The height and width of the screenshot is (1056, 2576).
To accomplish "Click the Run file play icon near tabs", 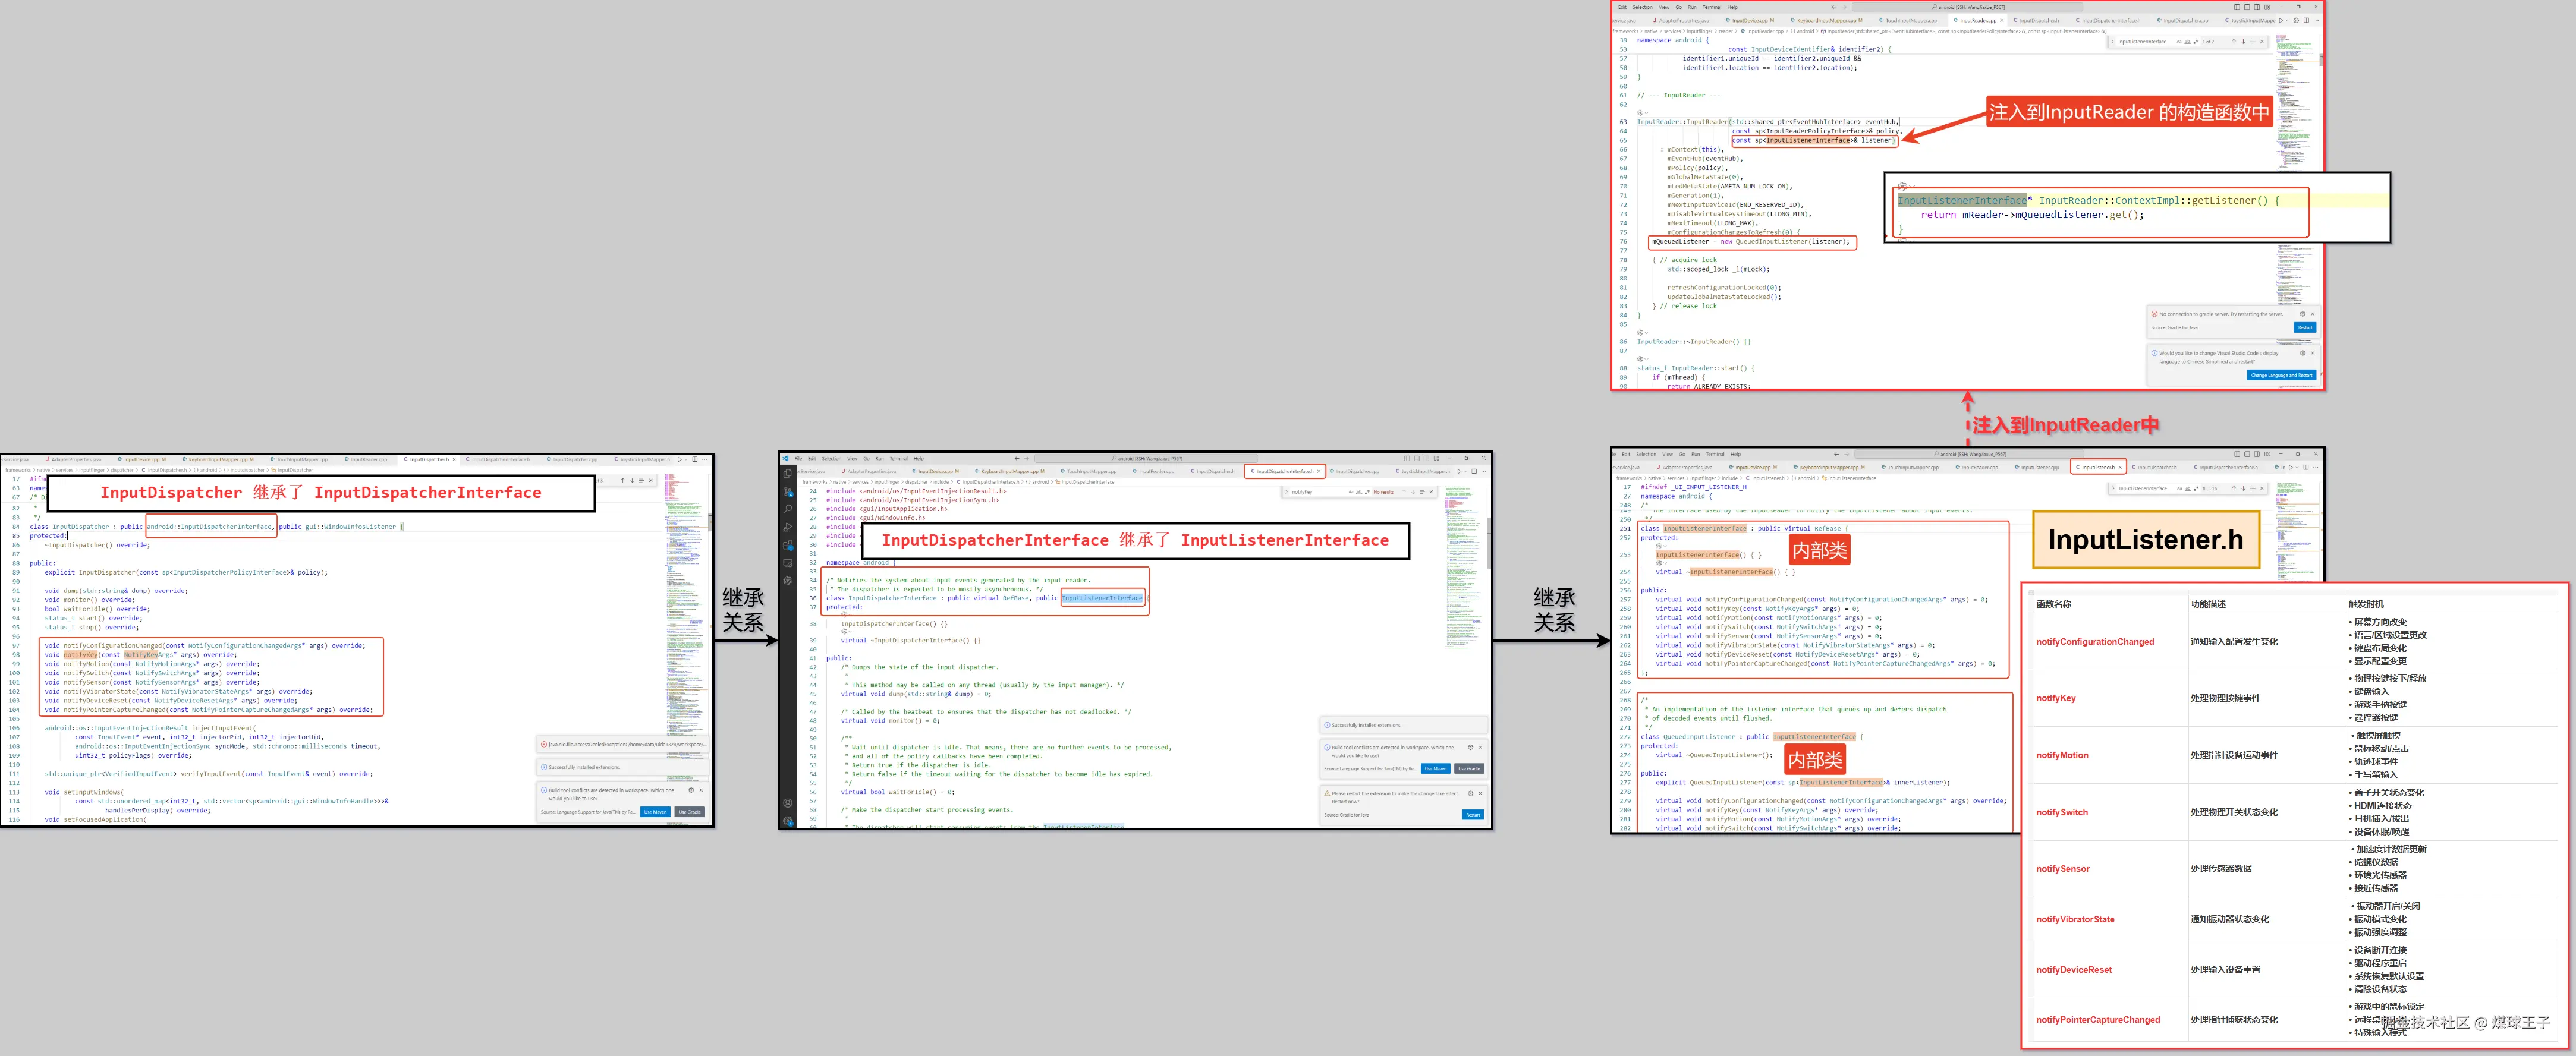I will (1459, 472).
